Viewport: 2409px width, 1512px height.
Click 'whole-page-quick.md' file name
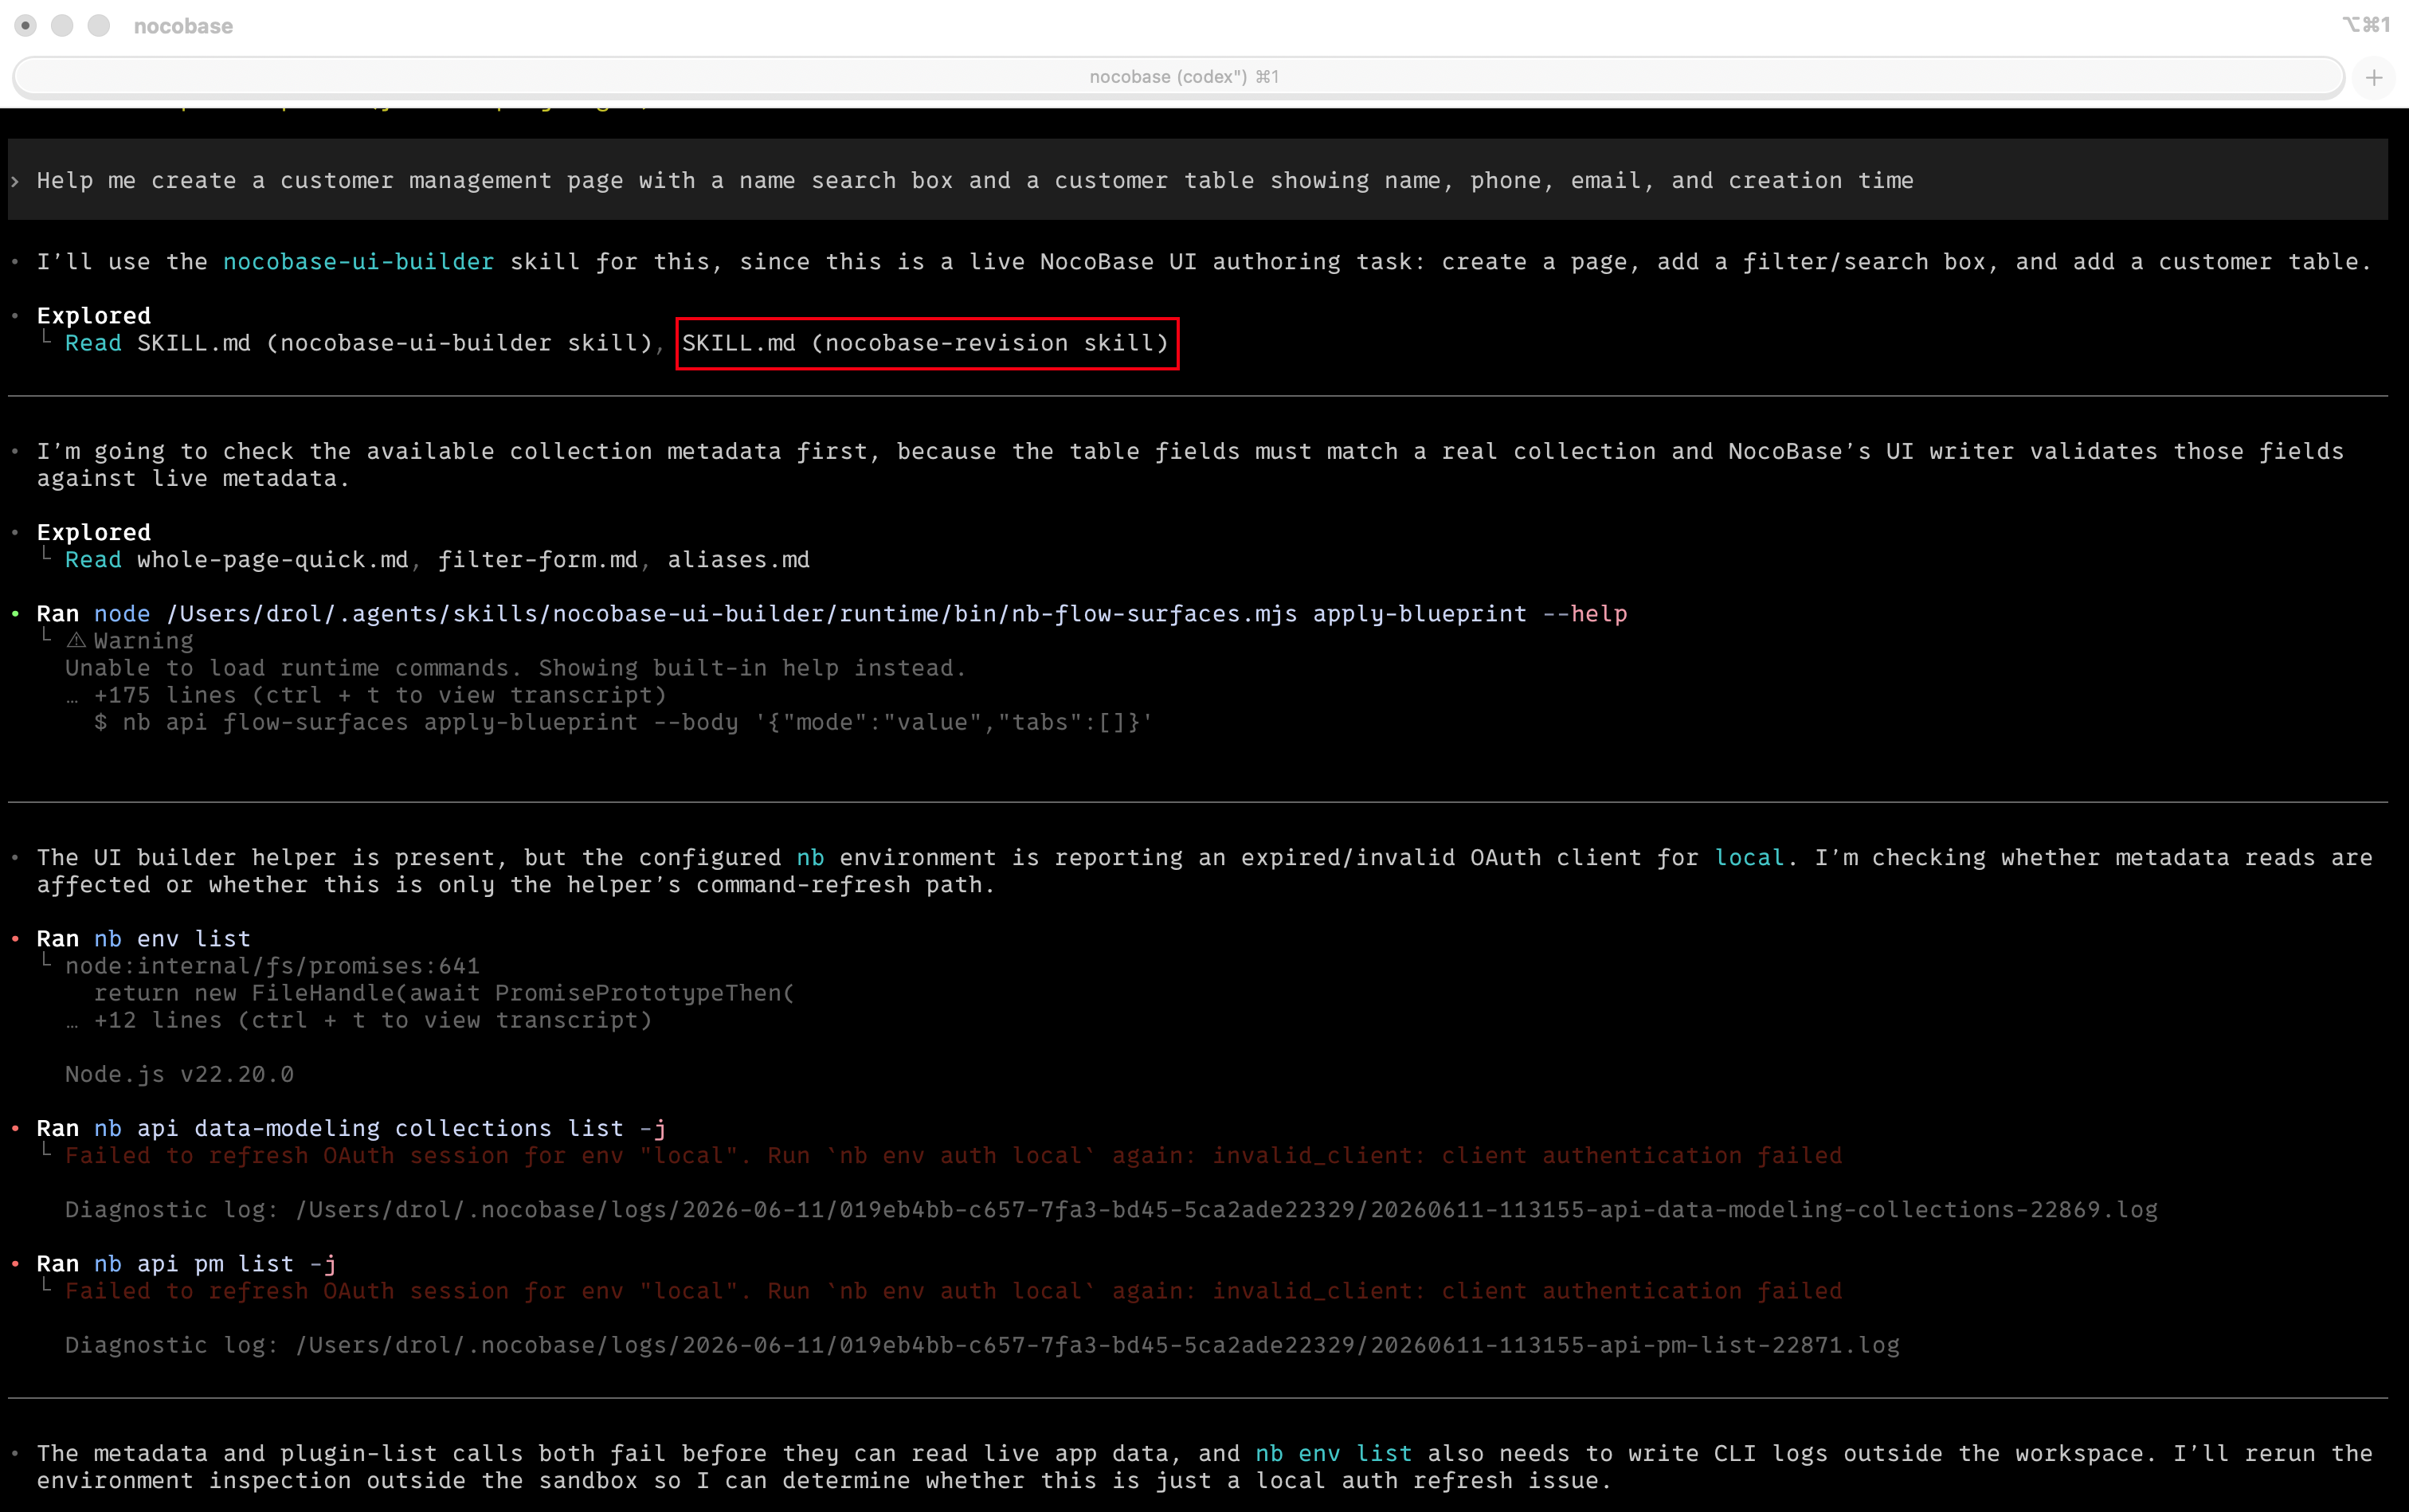(273, 560)
